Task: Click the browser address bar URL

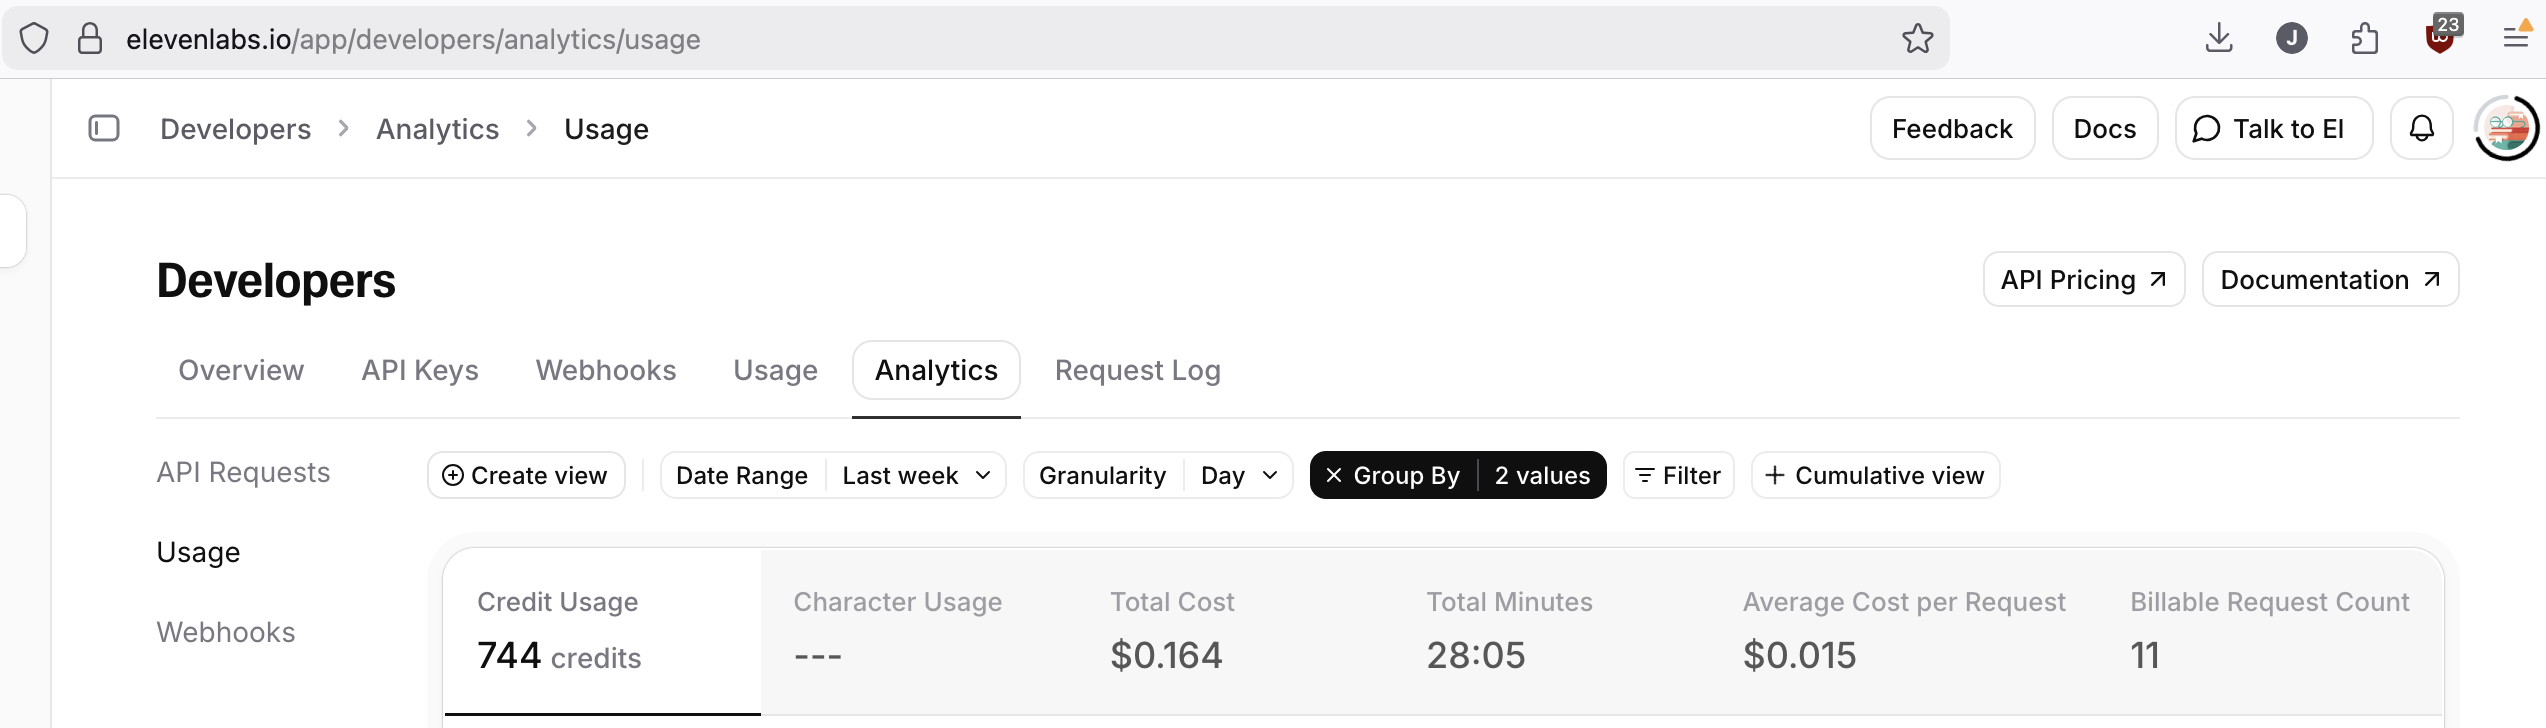Action: 413,39
